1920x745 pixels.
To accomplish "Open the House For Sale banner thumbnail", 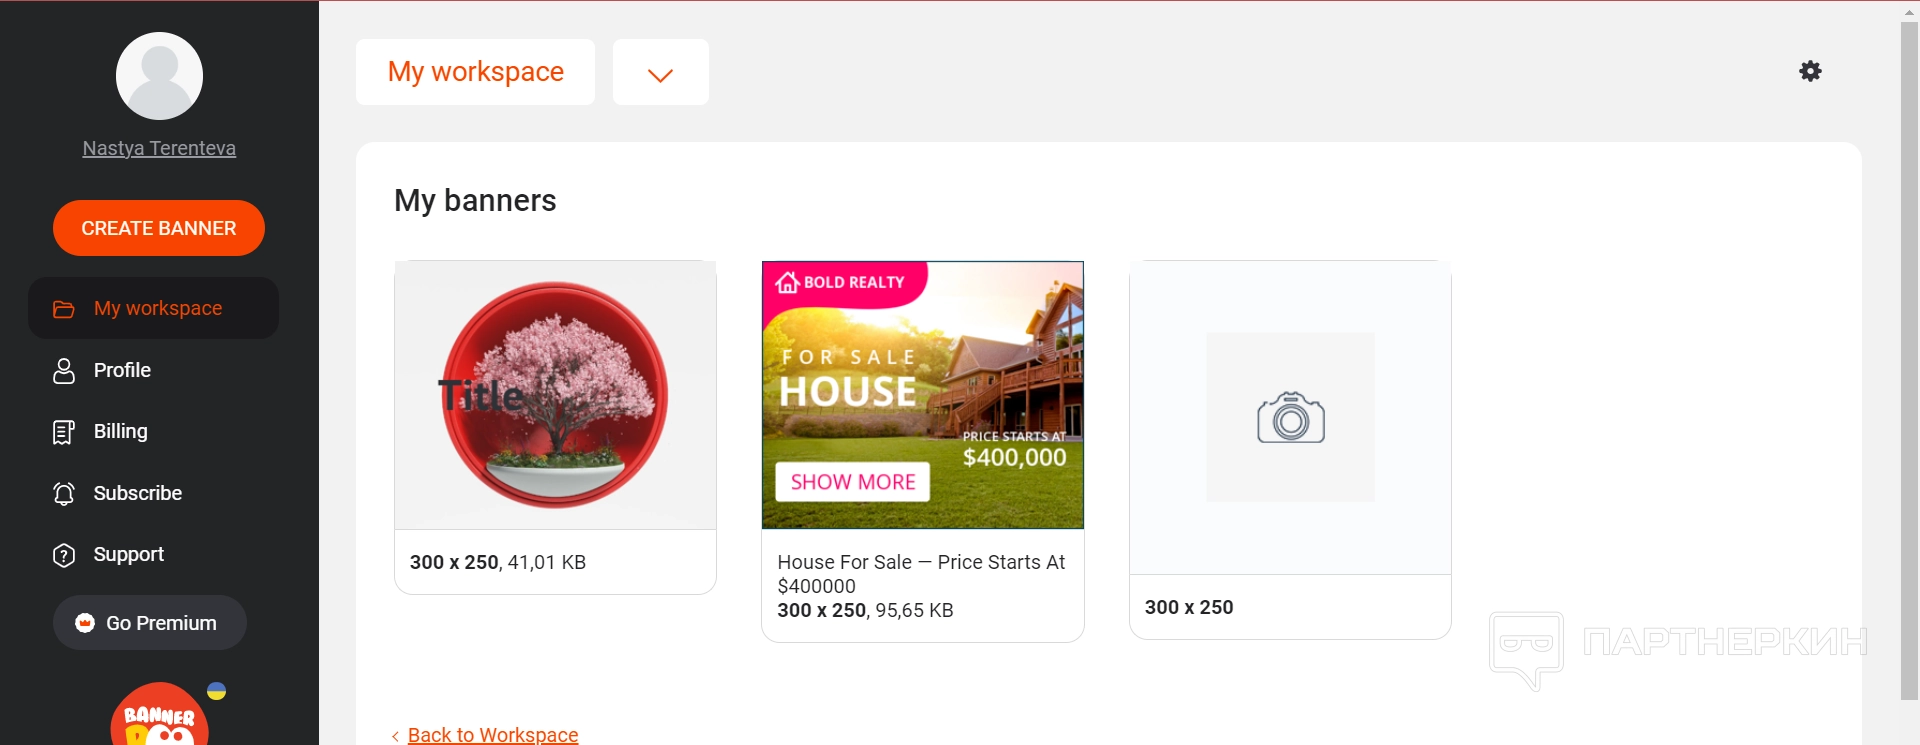I will click(922, 395).
